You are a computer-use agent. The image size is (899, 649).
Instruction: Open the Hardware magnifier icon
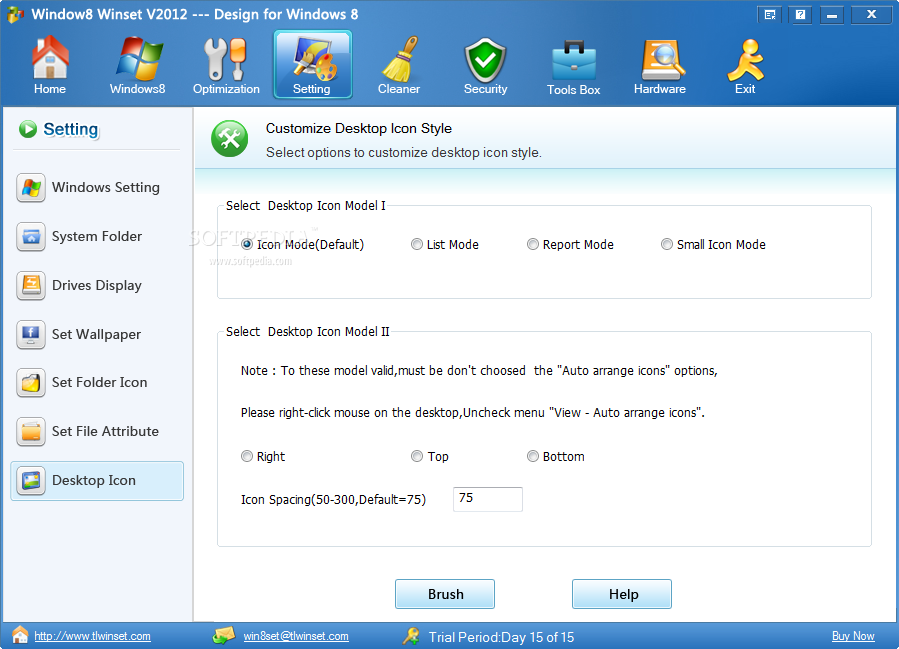pos(662,60)
